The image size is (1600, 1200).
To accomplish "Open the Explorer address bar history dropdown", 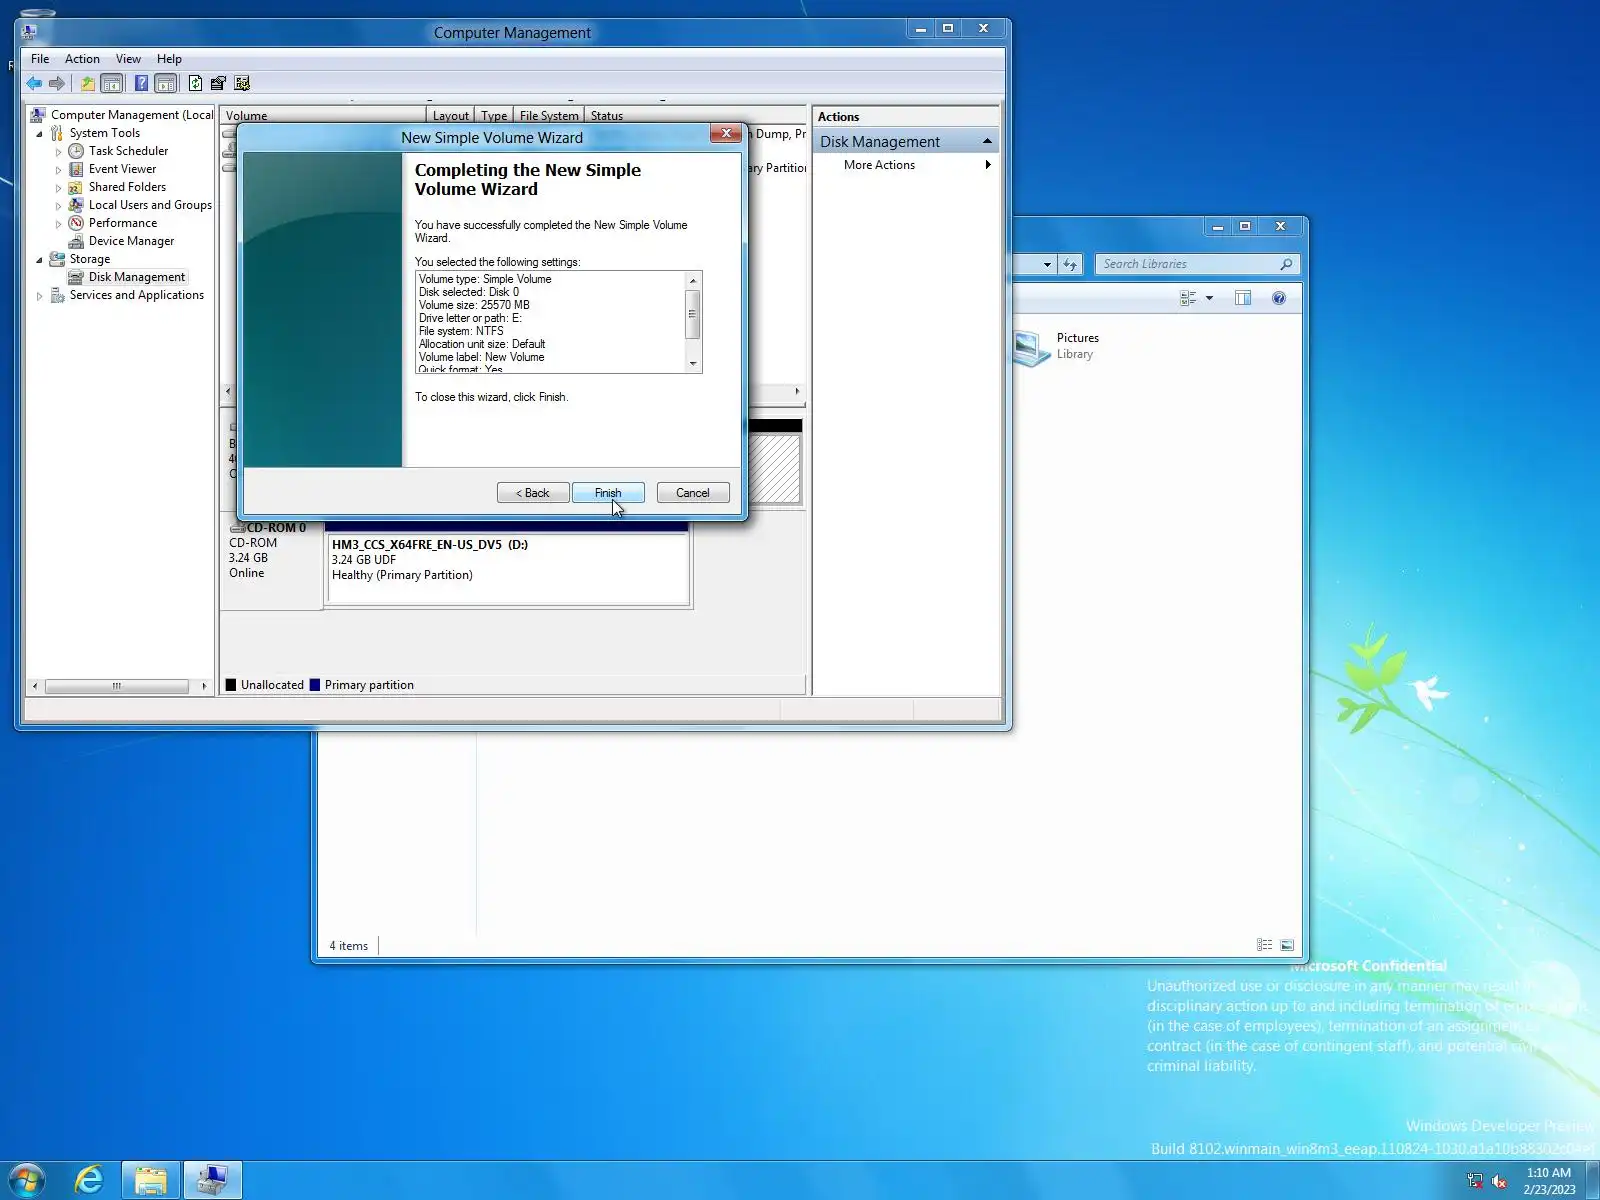I will click(1046, 264).
